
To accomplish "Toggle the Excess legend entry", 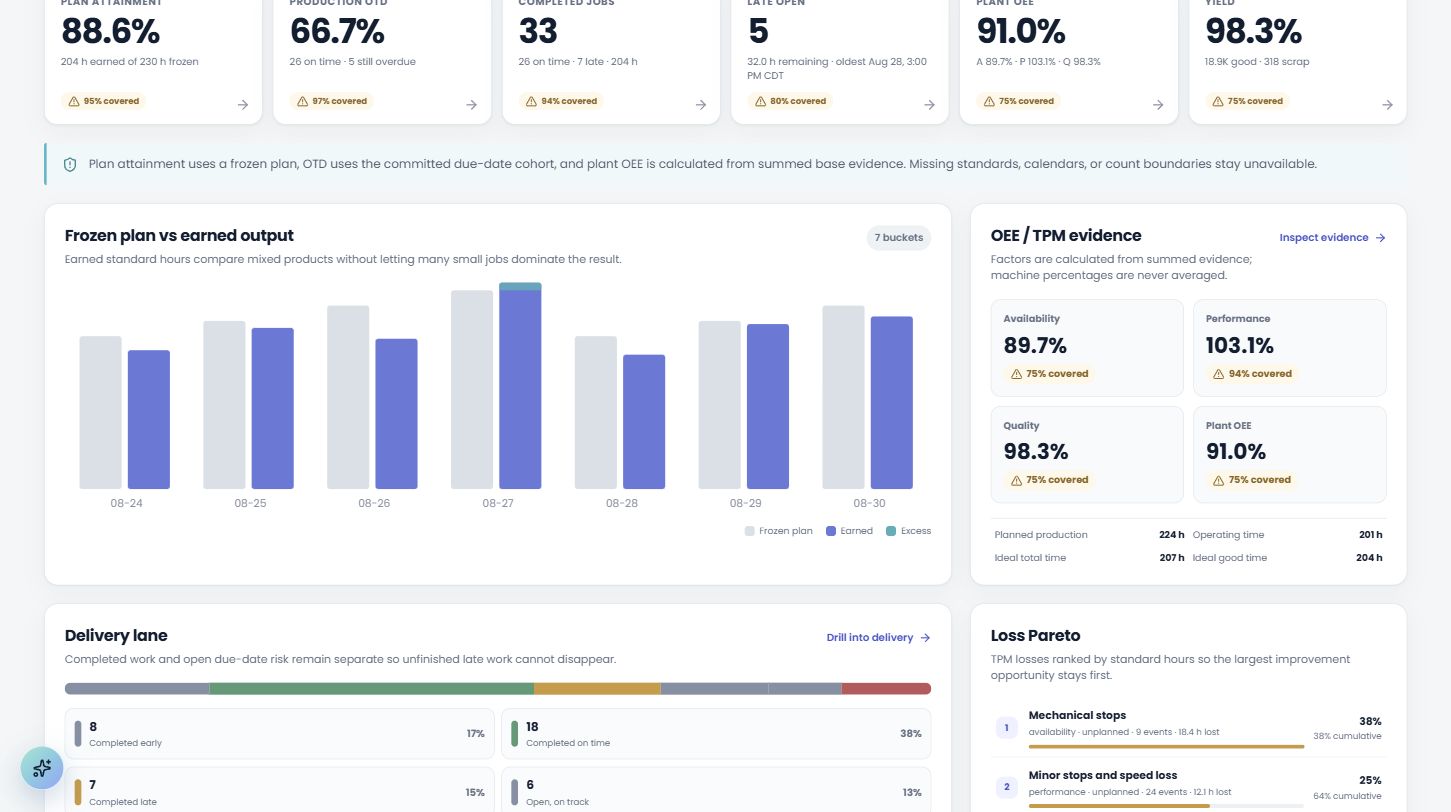I will (908, 531).
